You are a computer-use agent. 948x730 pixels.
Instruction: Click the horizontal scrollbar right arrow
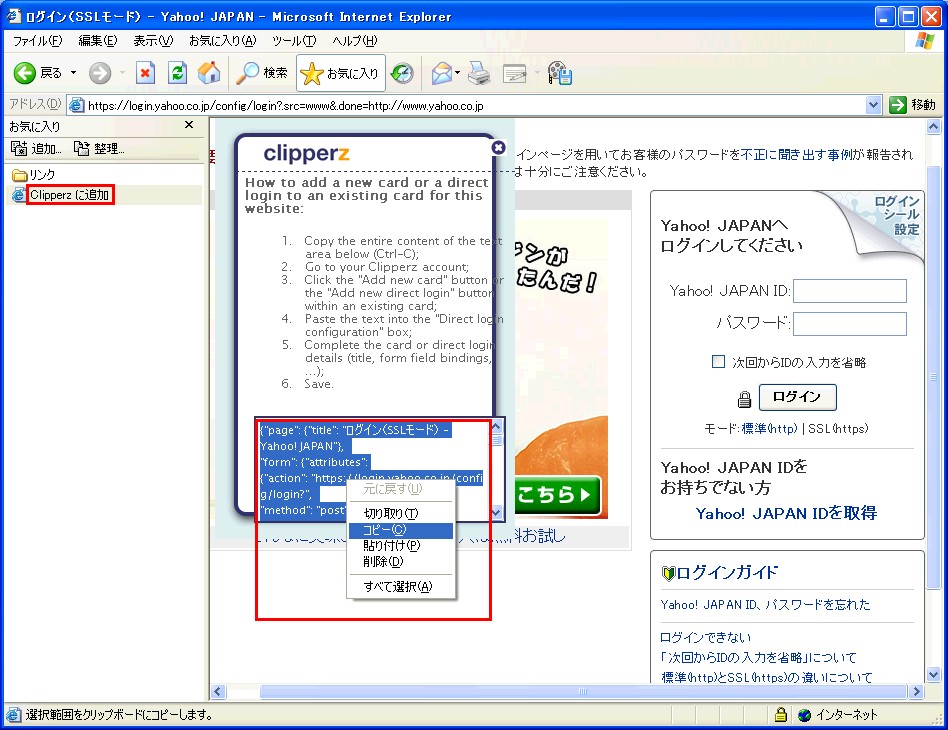917,691
